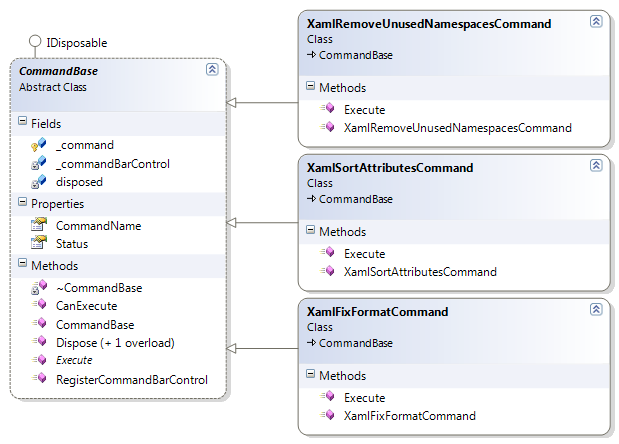Select the _commandBarControl field name
This screenshot has width=619, height=444.
(113, 164)
